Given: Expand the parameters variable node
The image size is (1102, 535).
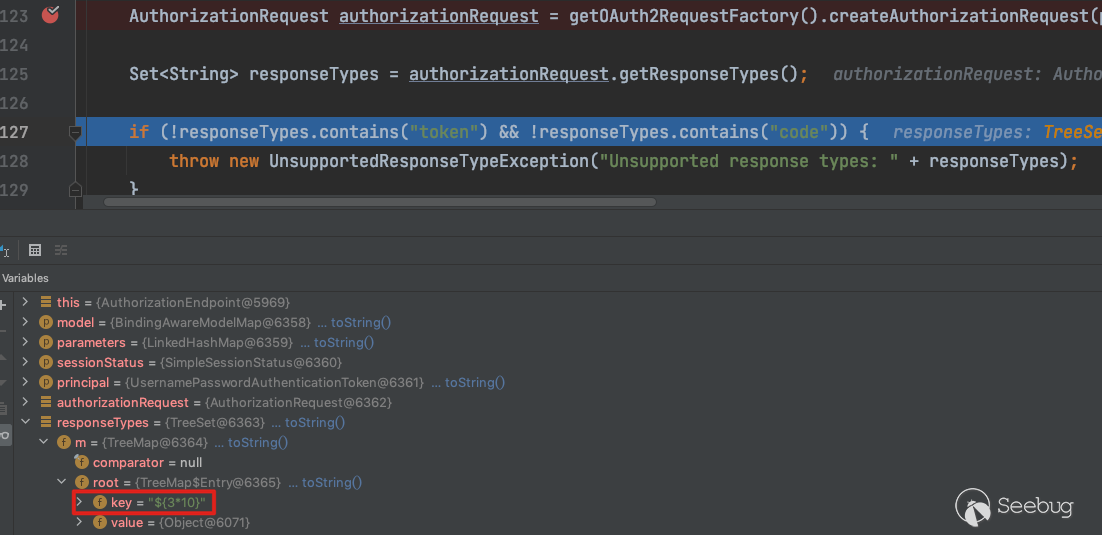Looking at the screenshot, I should [x=26, y=342].
